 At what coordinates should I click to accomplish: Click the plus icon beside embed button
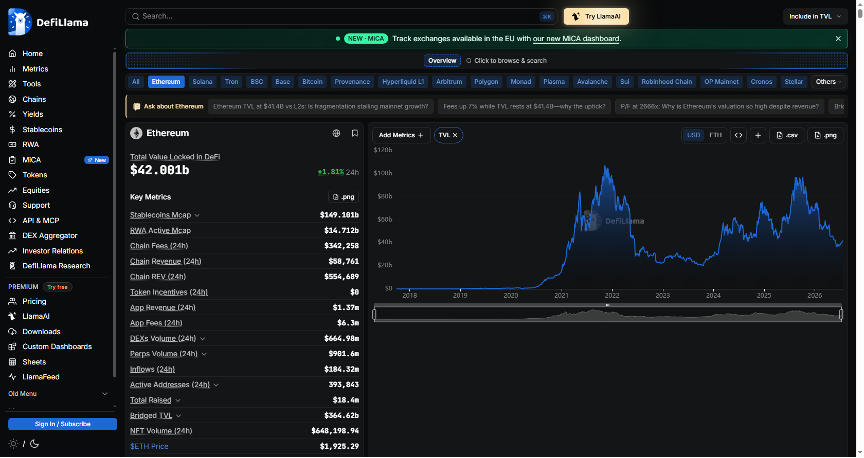758,135
